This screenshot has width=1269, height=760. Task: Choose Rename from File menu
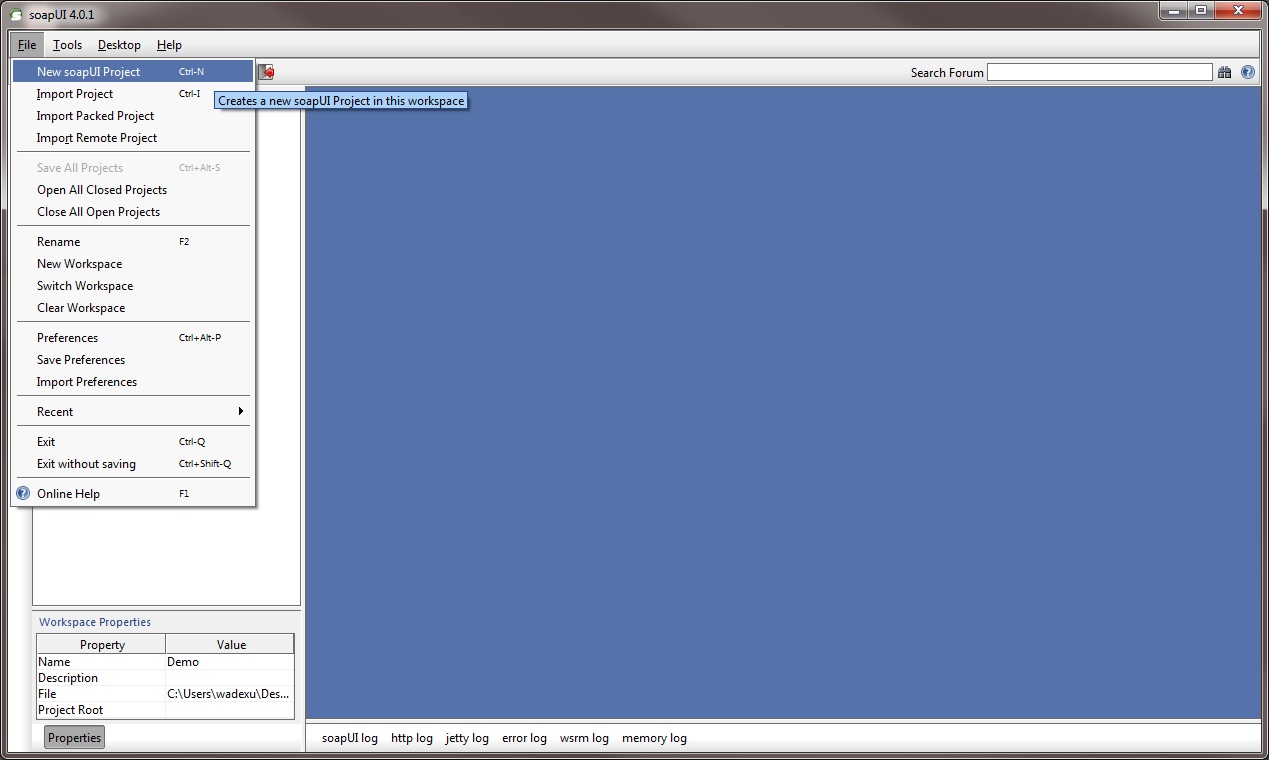tap(133, 241)
